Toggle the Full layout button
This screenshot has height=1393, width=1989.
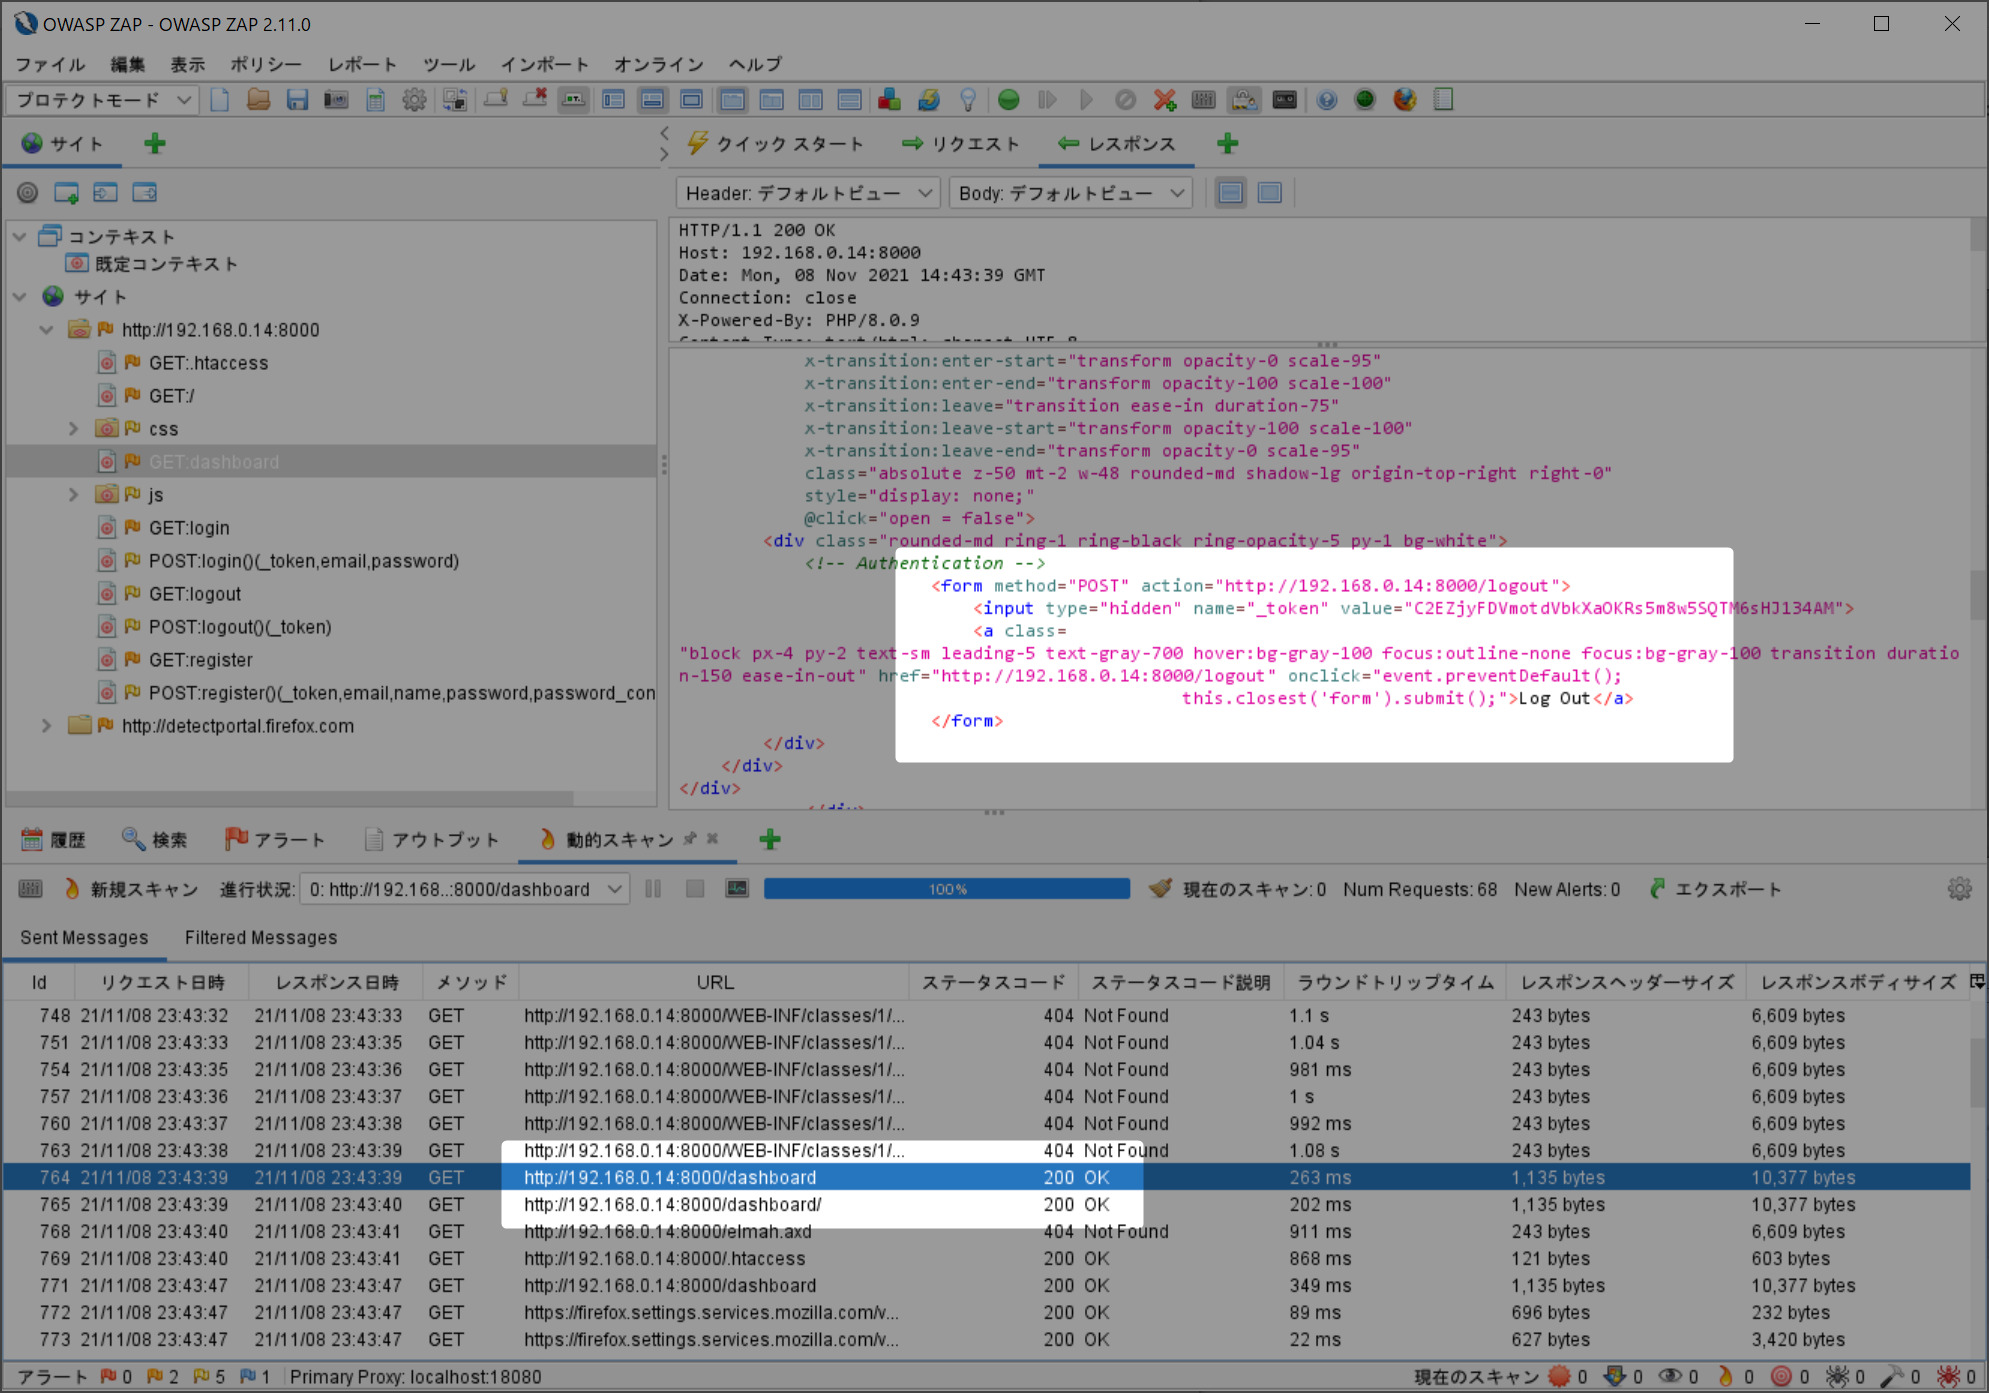tap(691, 100)
